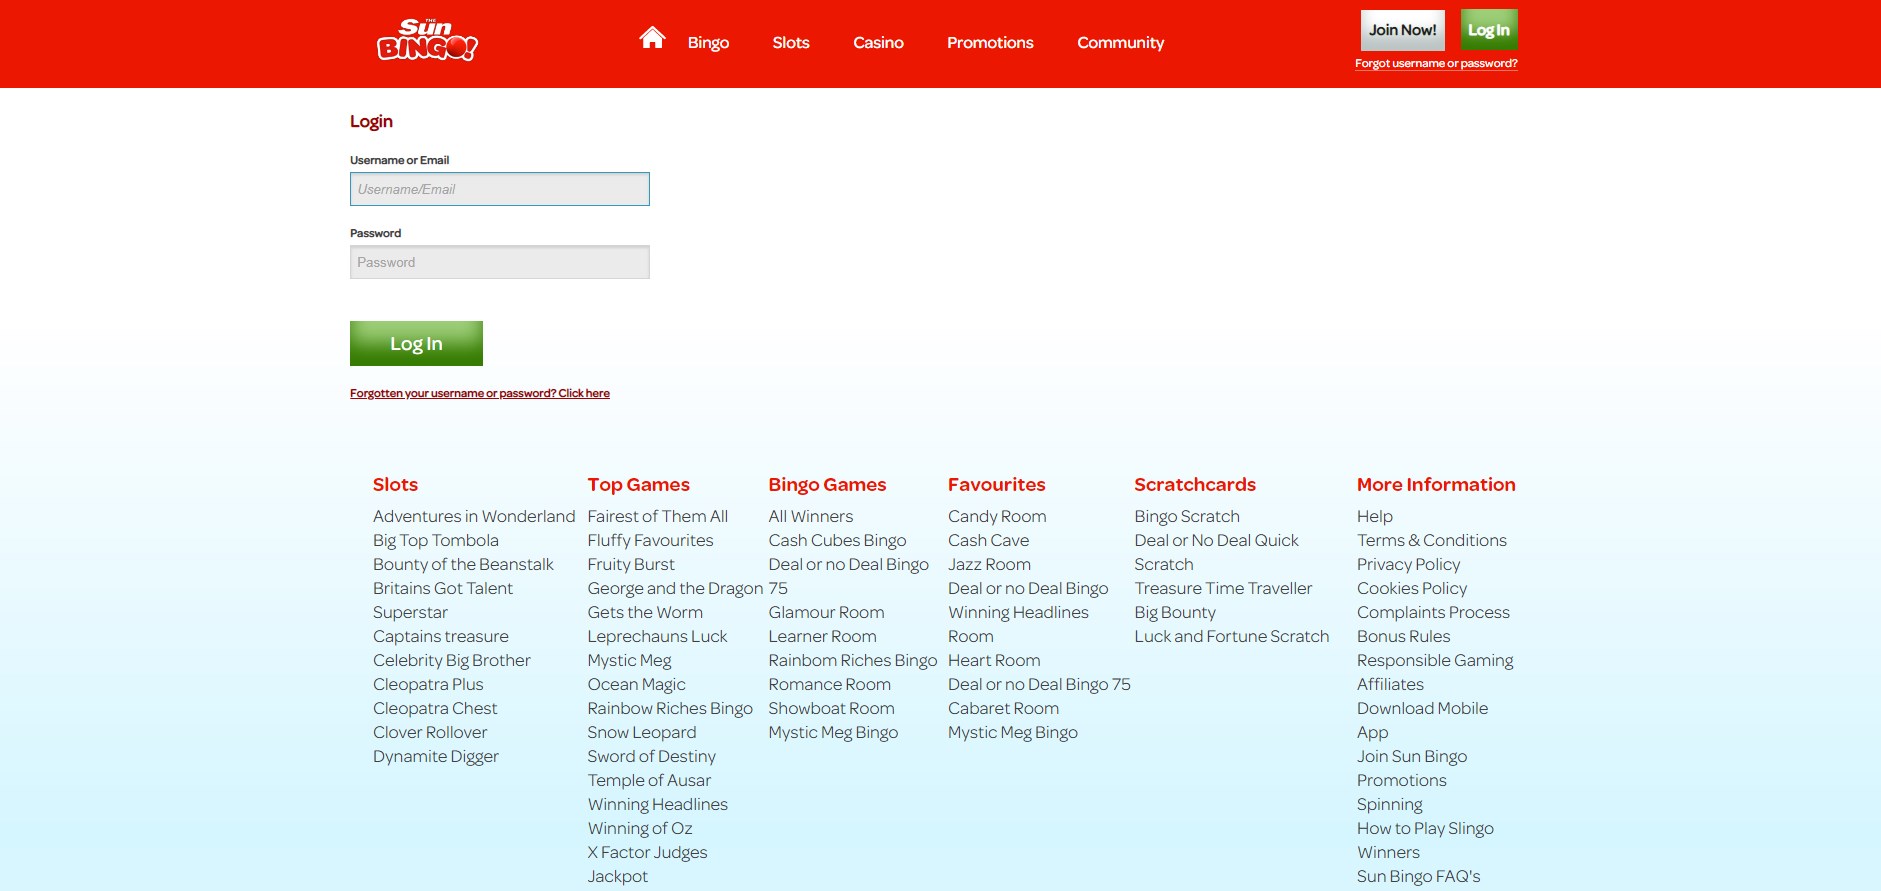Submit with the large green Log In button
This screenshot has height=891, width=1881.
tap(416, 343)
